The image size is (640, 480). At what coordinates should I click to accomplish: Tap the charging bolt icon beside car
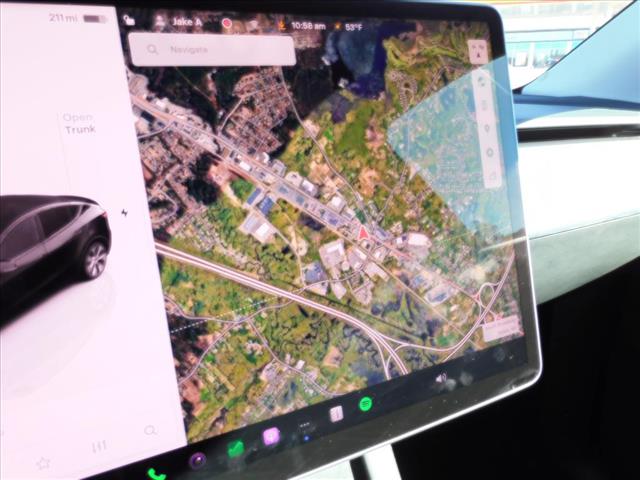pos(124,213)
